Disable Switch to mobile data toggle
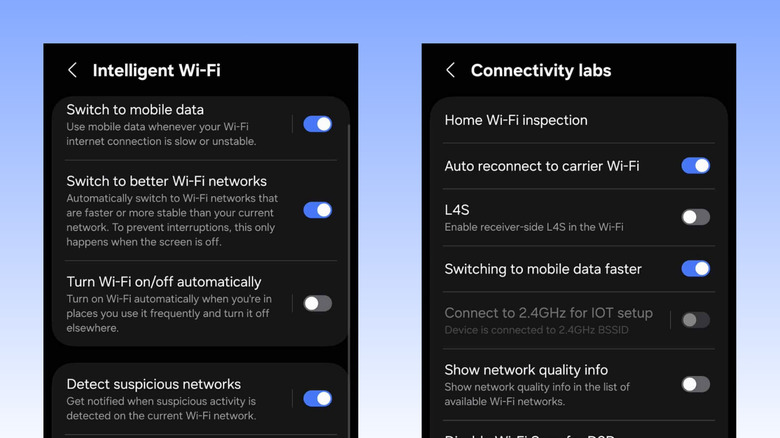This screenshot has height=438, width=780. tap(317, 124)
